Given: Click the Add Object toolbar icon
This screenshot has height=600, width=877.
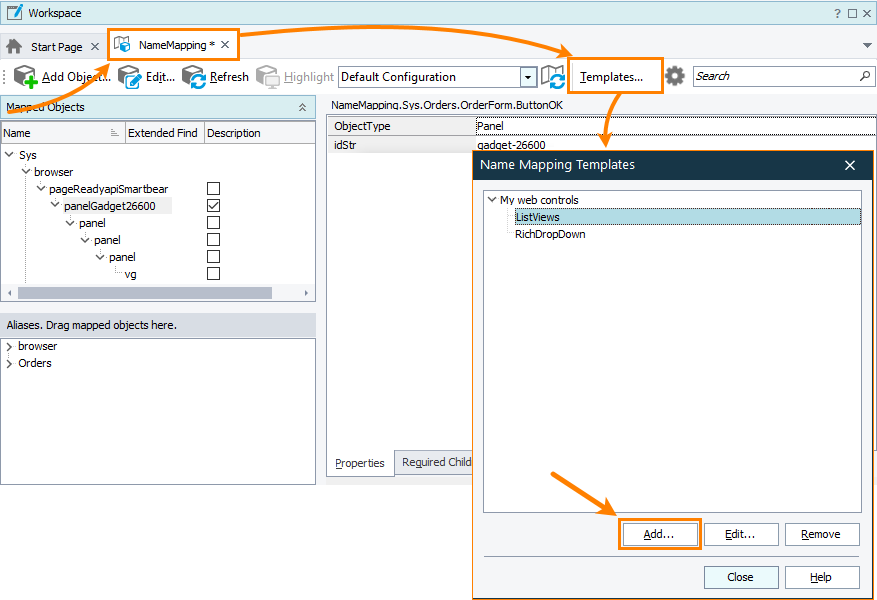Looking at the screenshot, I should point(22,76).
